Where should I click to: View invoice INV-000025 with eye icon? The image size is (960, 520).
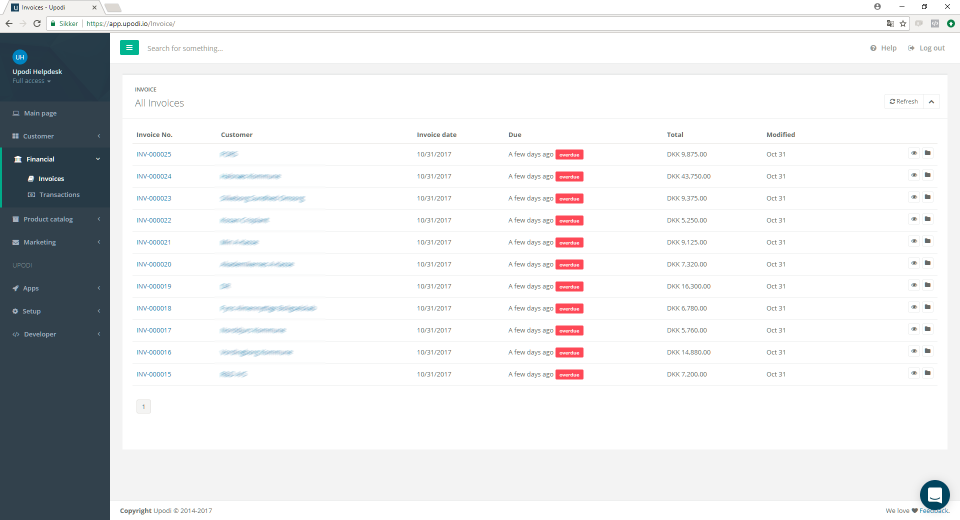[913, 154]
